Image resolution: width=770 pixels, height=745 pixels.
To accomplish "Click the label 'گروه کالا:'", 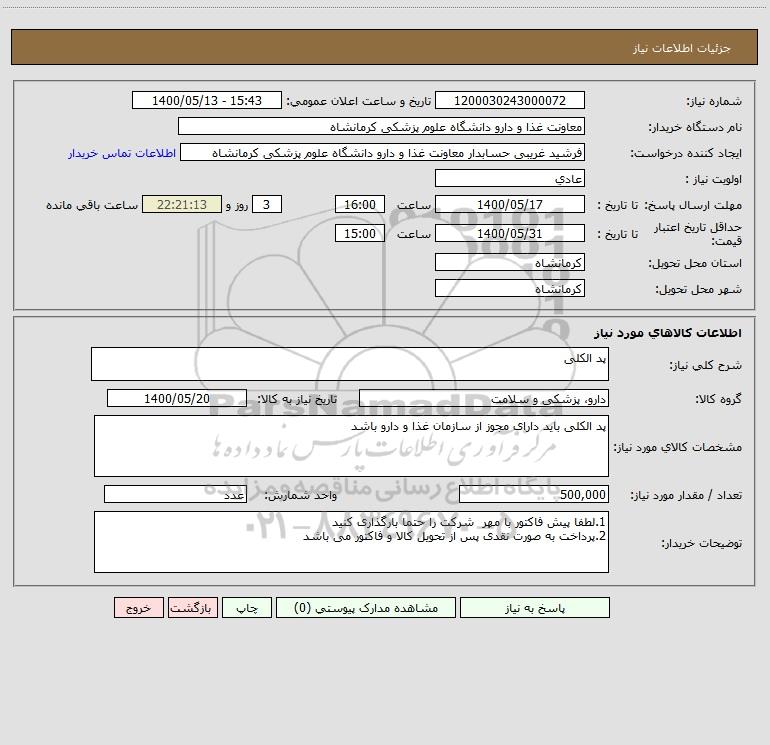I will [x=718, y=399].
